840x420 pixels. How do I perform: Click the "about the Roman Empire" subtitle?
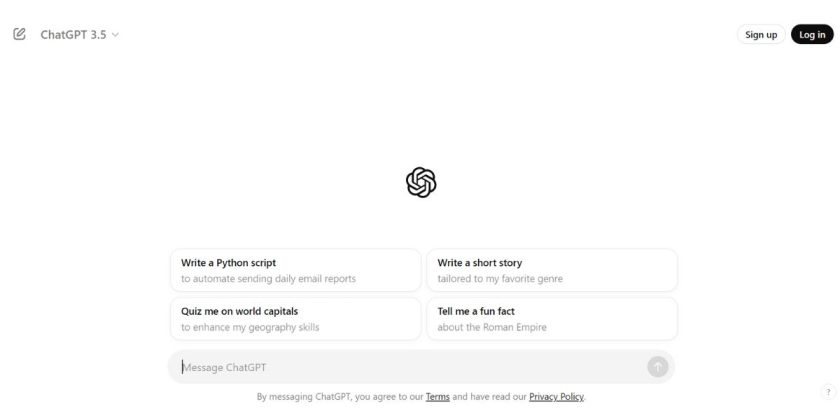492,327
